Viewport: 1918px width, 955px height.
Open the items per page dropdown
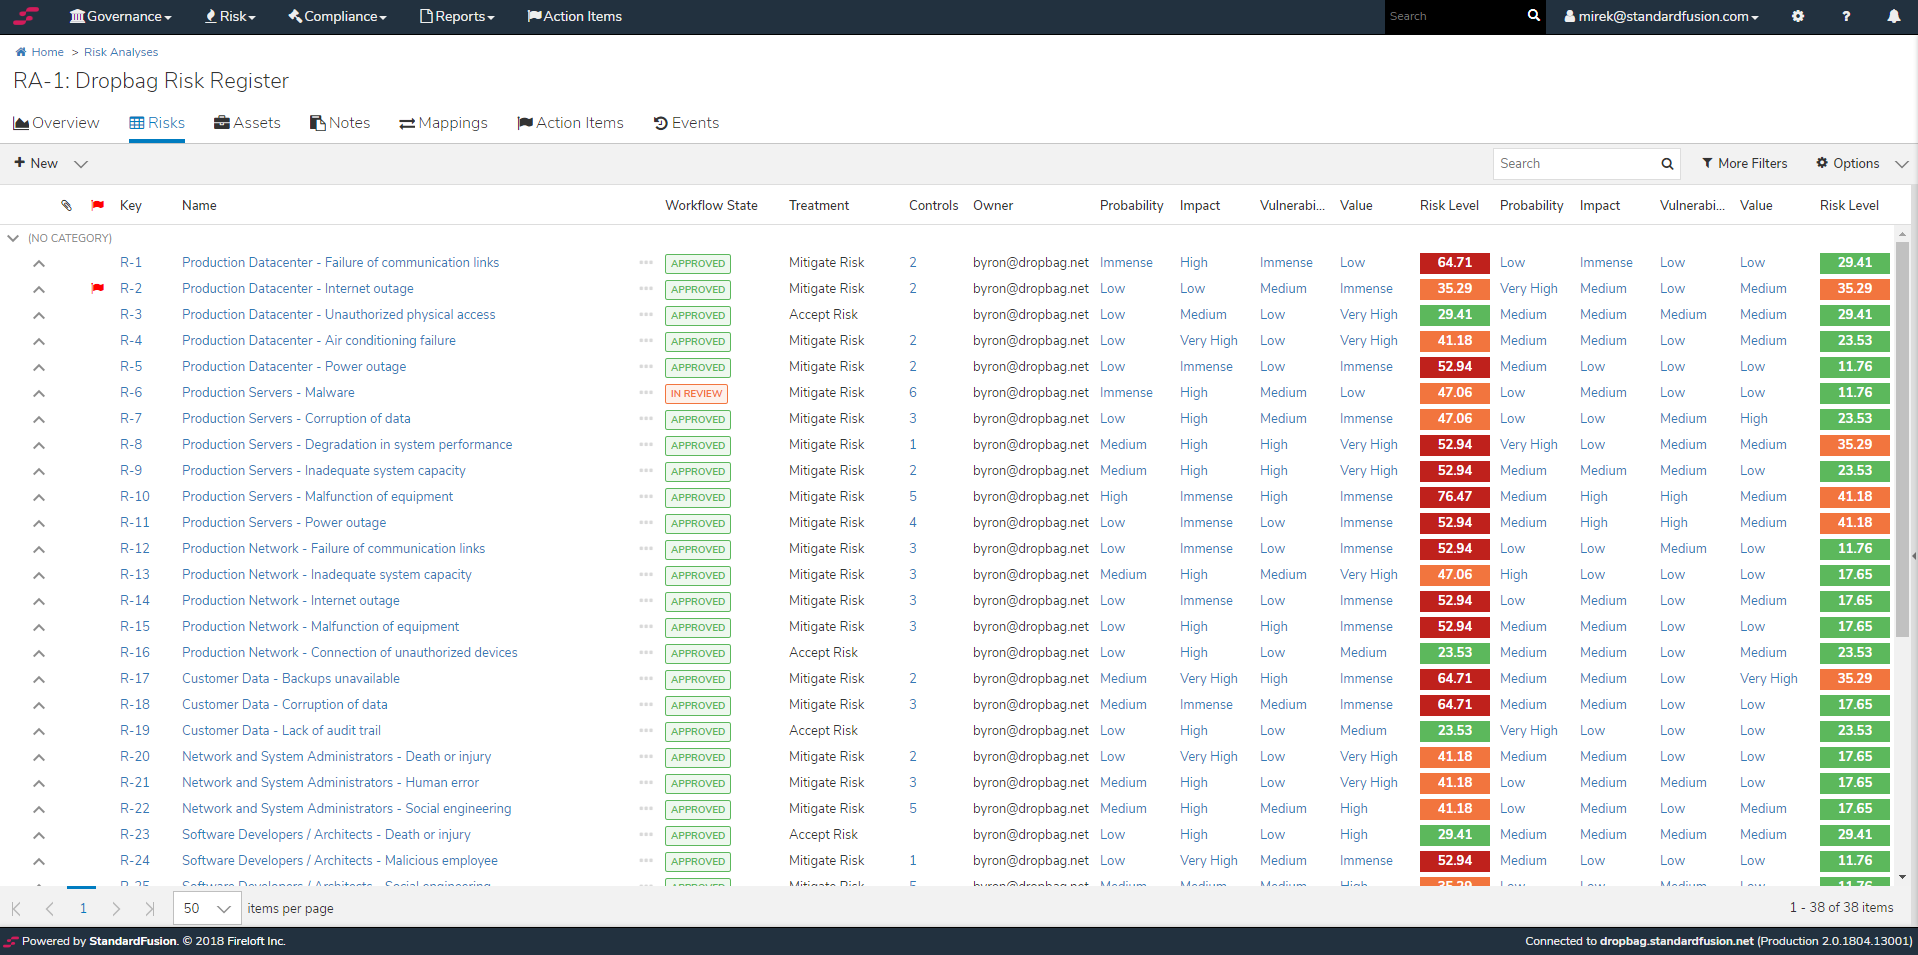point(207,909)
